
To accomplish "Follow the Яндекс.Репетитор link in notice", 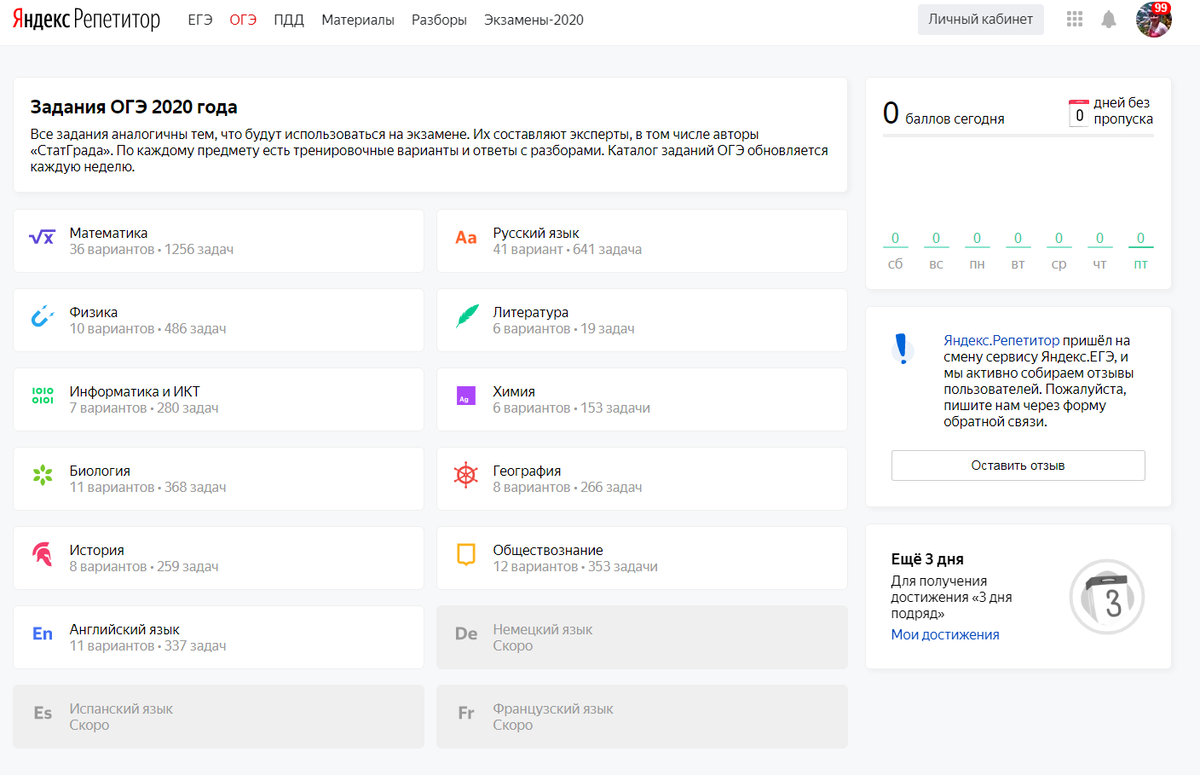I will tap(1001, 340).
